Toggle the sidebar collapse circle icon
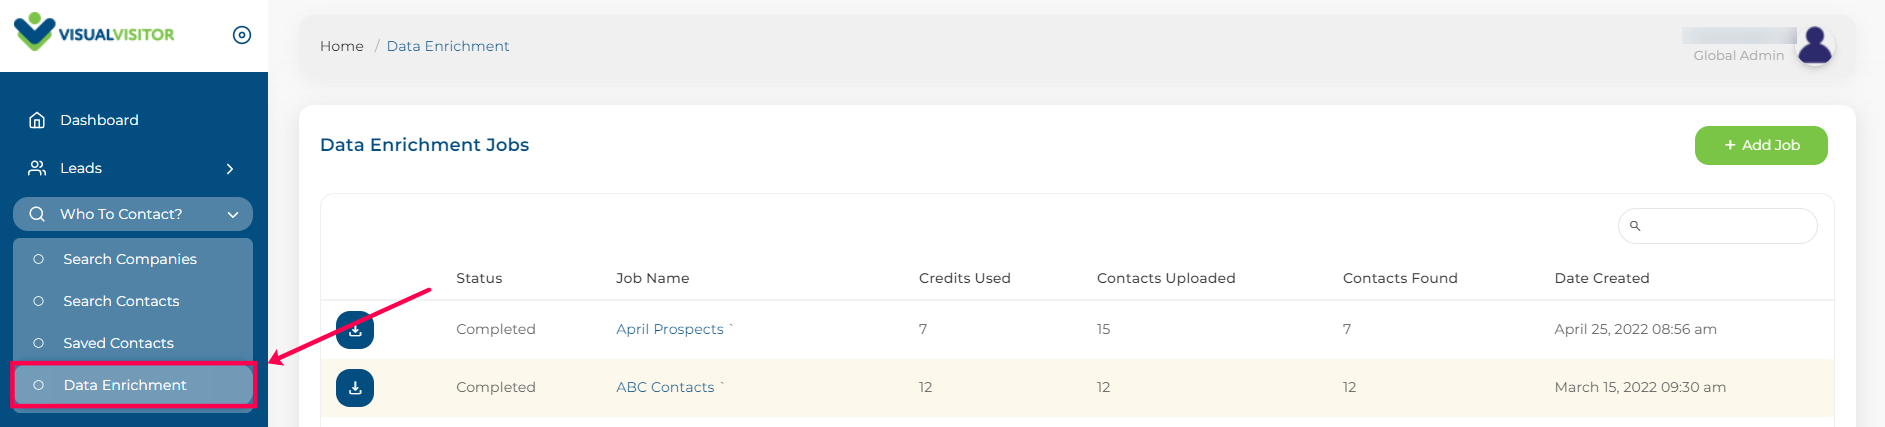The width and height of the screenshot is (1885, 427). [x=242, y=35]
